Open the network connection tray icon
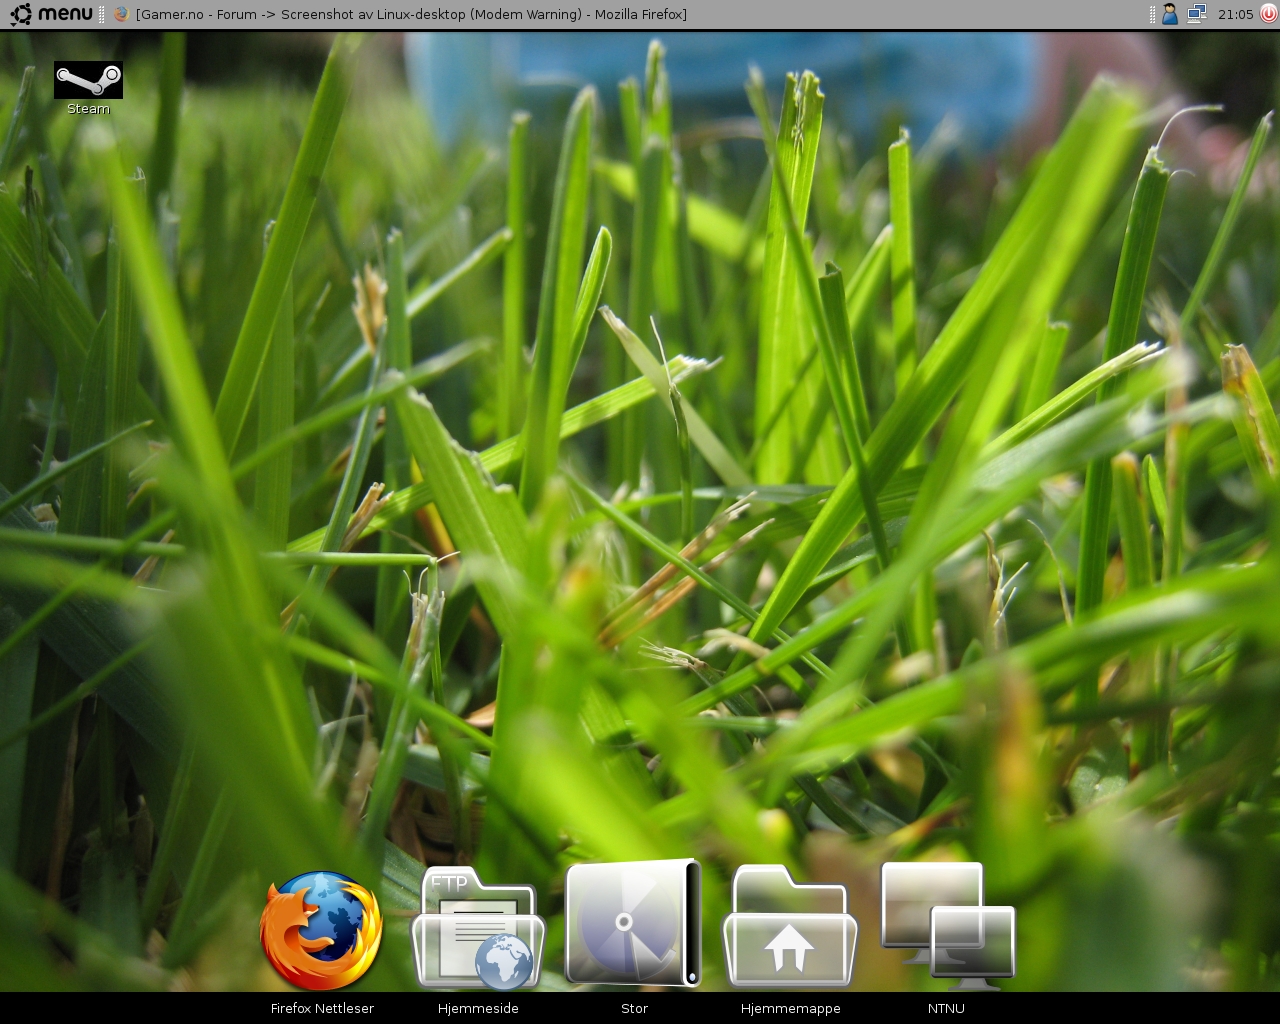The width and height of the screenshot is (1280, 1024). click(1197, 14)
